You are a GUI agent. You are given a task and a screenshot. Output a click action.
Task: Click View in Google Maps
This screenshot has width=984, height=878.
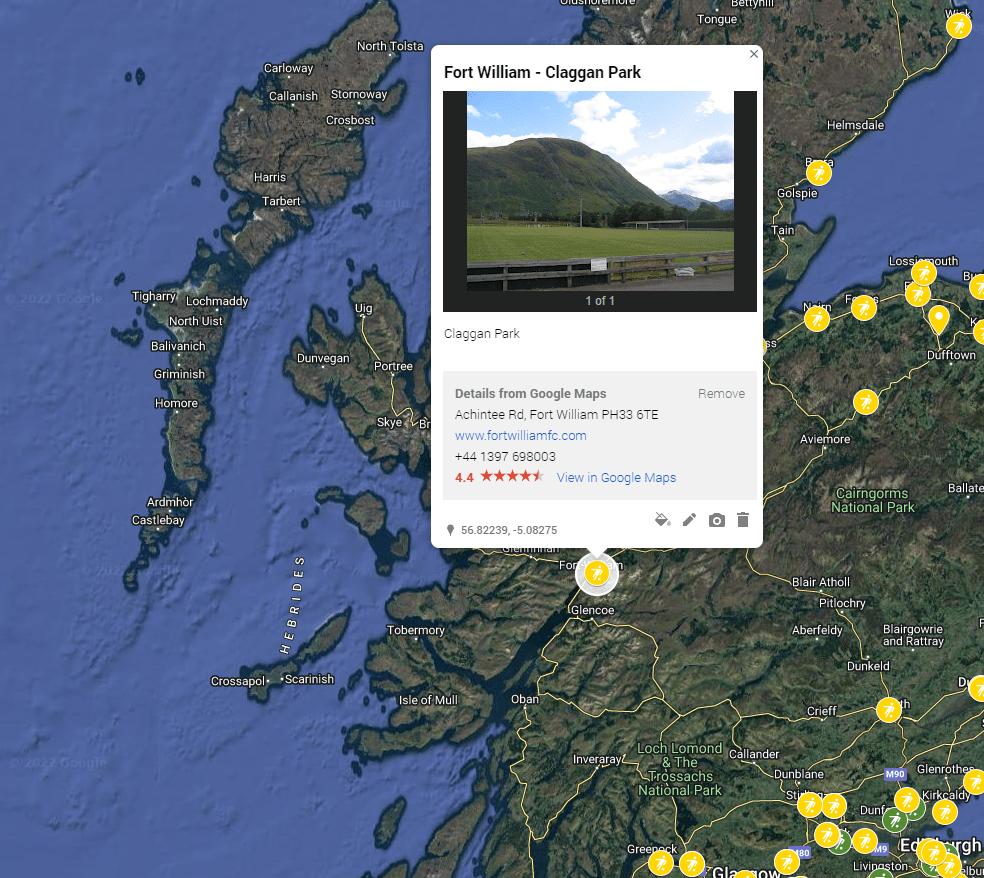616,477
